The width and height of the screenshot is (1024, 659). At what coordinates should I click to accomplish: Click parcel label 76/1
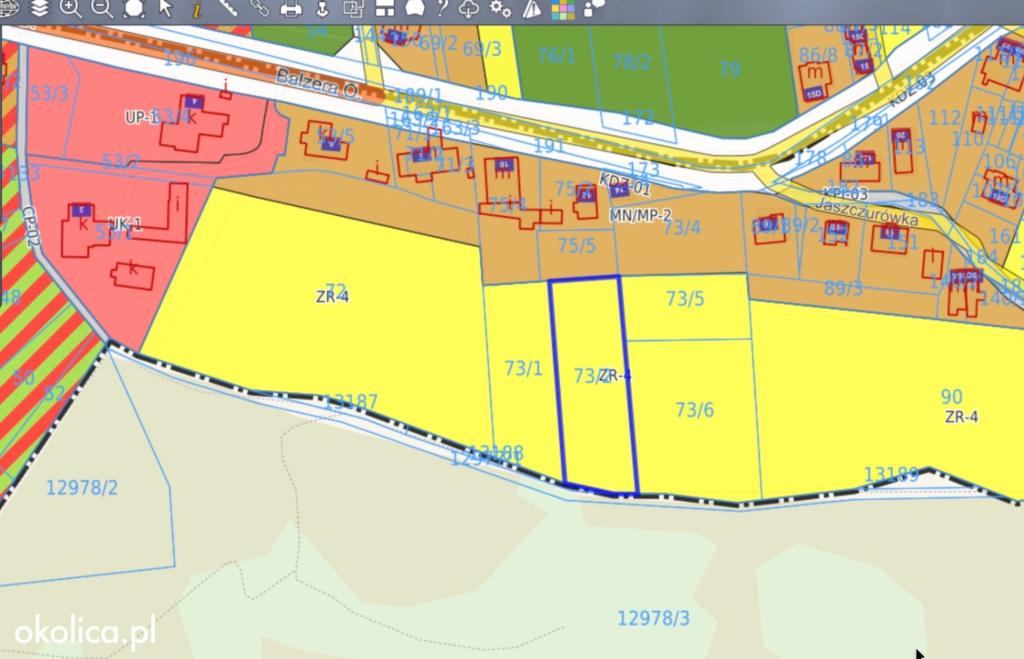pos(556,56)
